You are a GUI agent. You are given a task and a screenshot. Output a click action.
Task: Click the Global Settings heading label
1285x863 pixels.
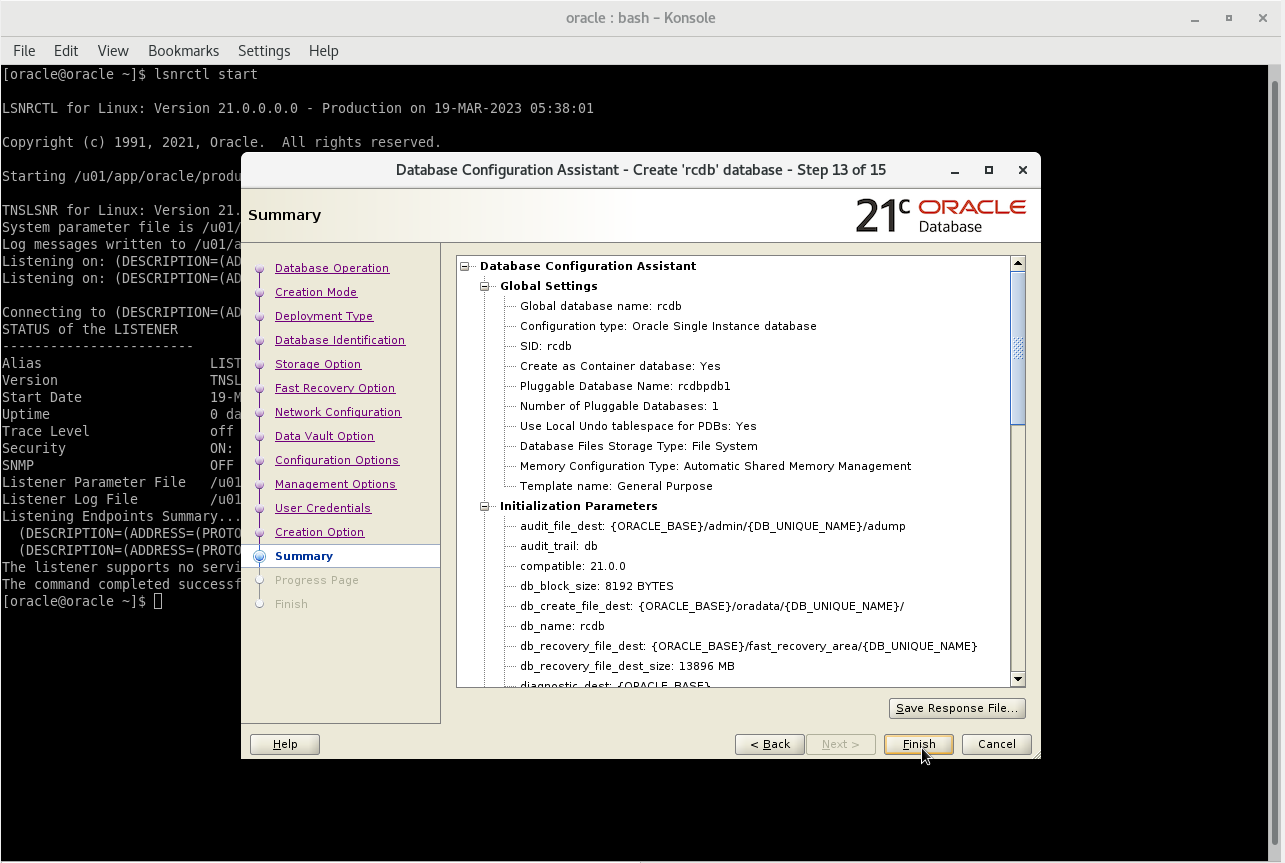click(x=549, y=286)
